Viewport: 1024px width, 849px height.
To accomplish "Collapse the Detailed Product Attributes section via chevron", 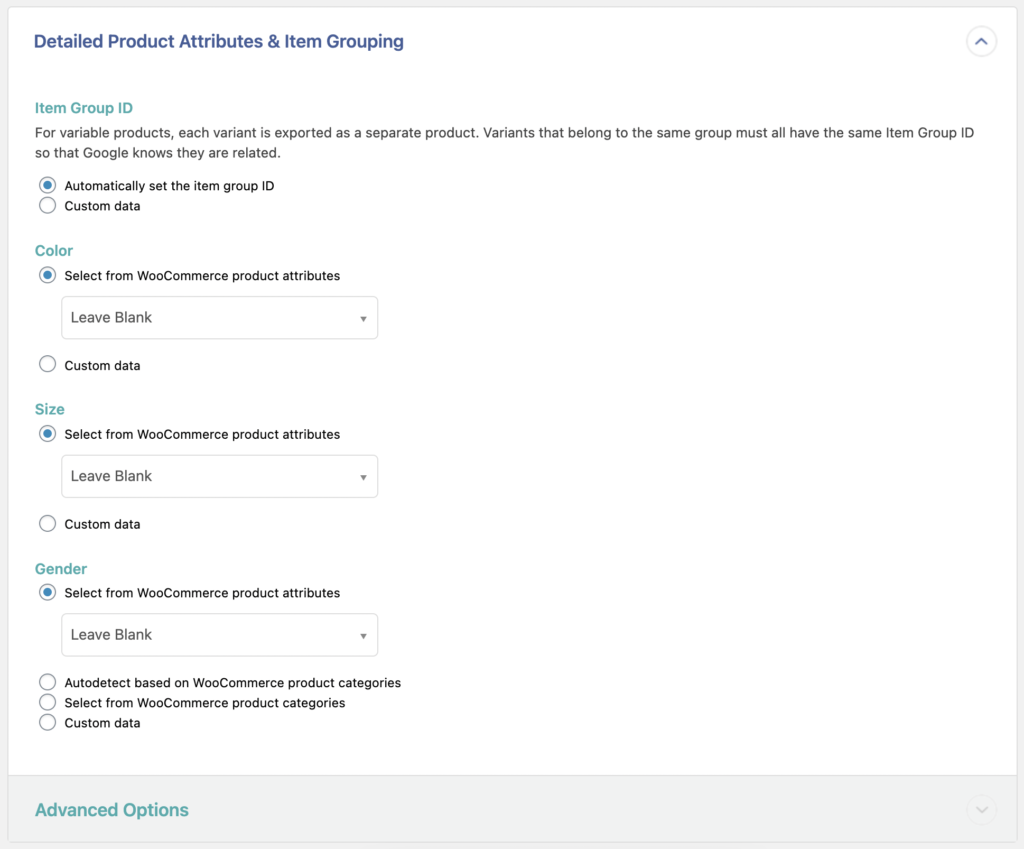I will [x=981, y=41].
